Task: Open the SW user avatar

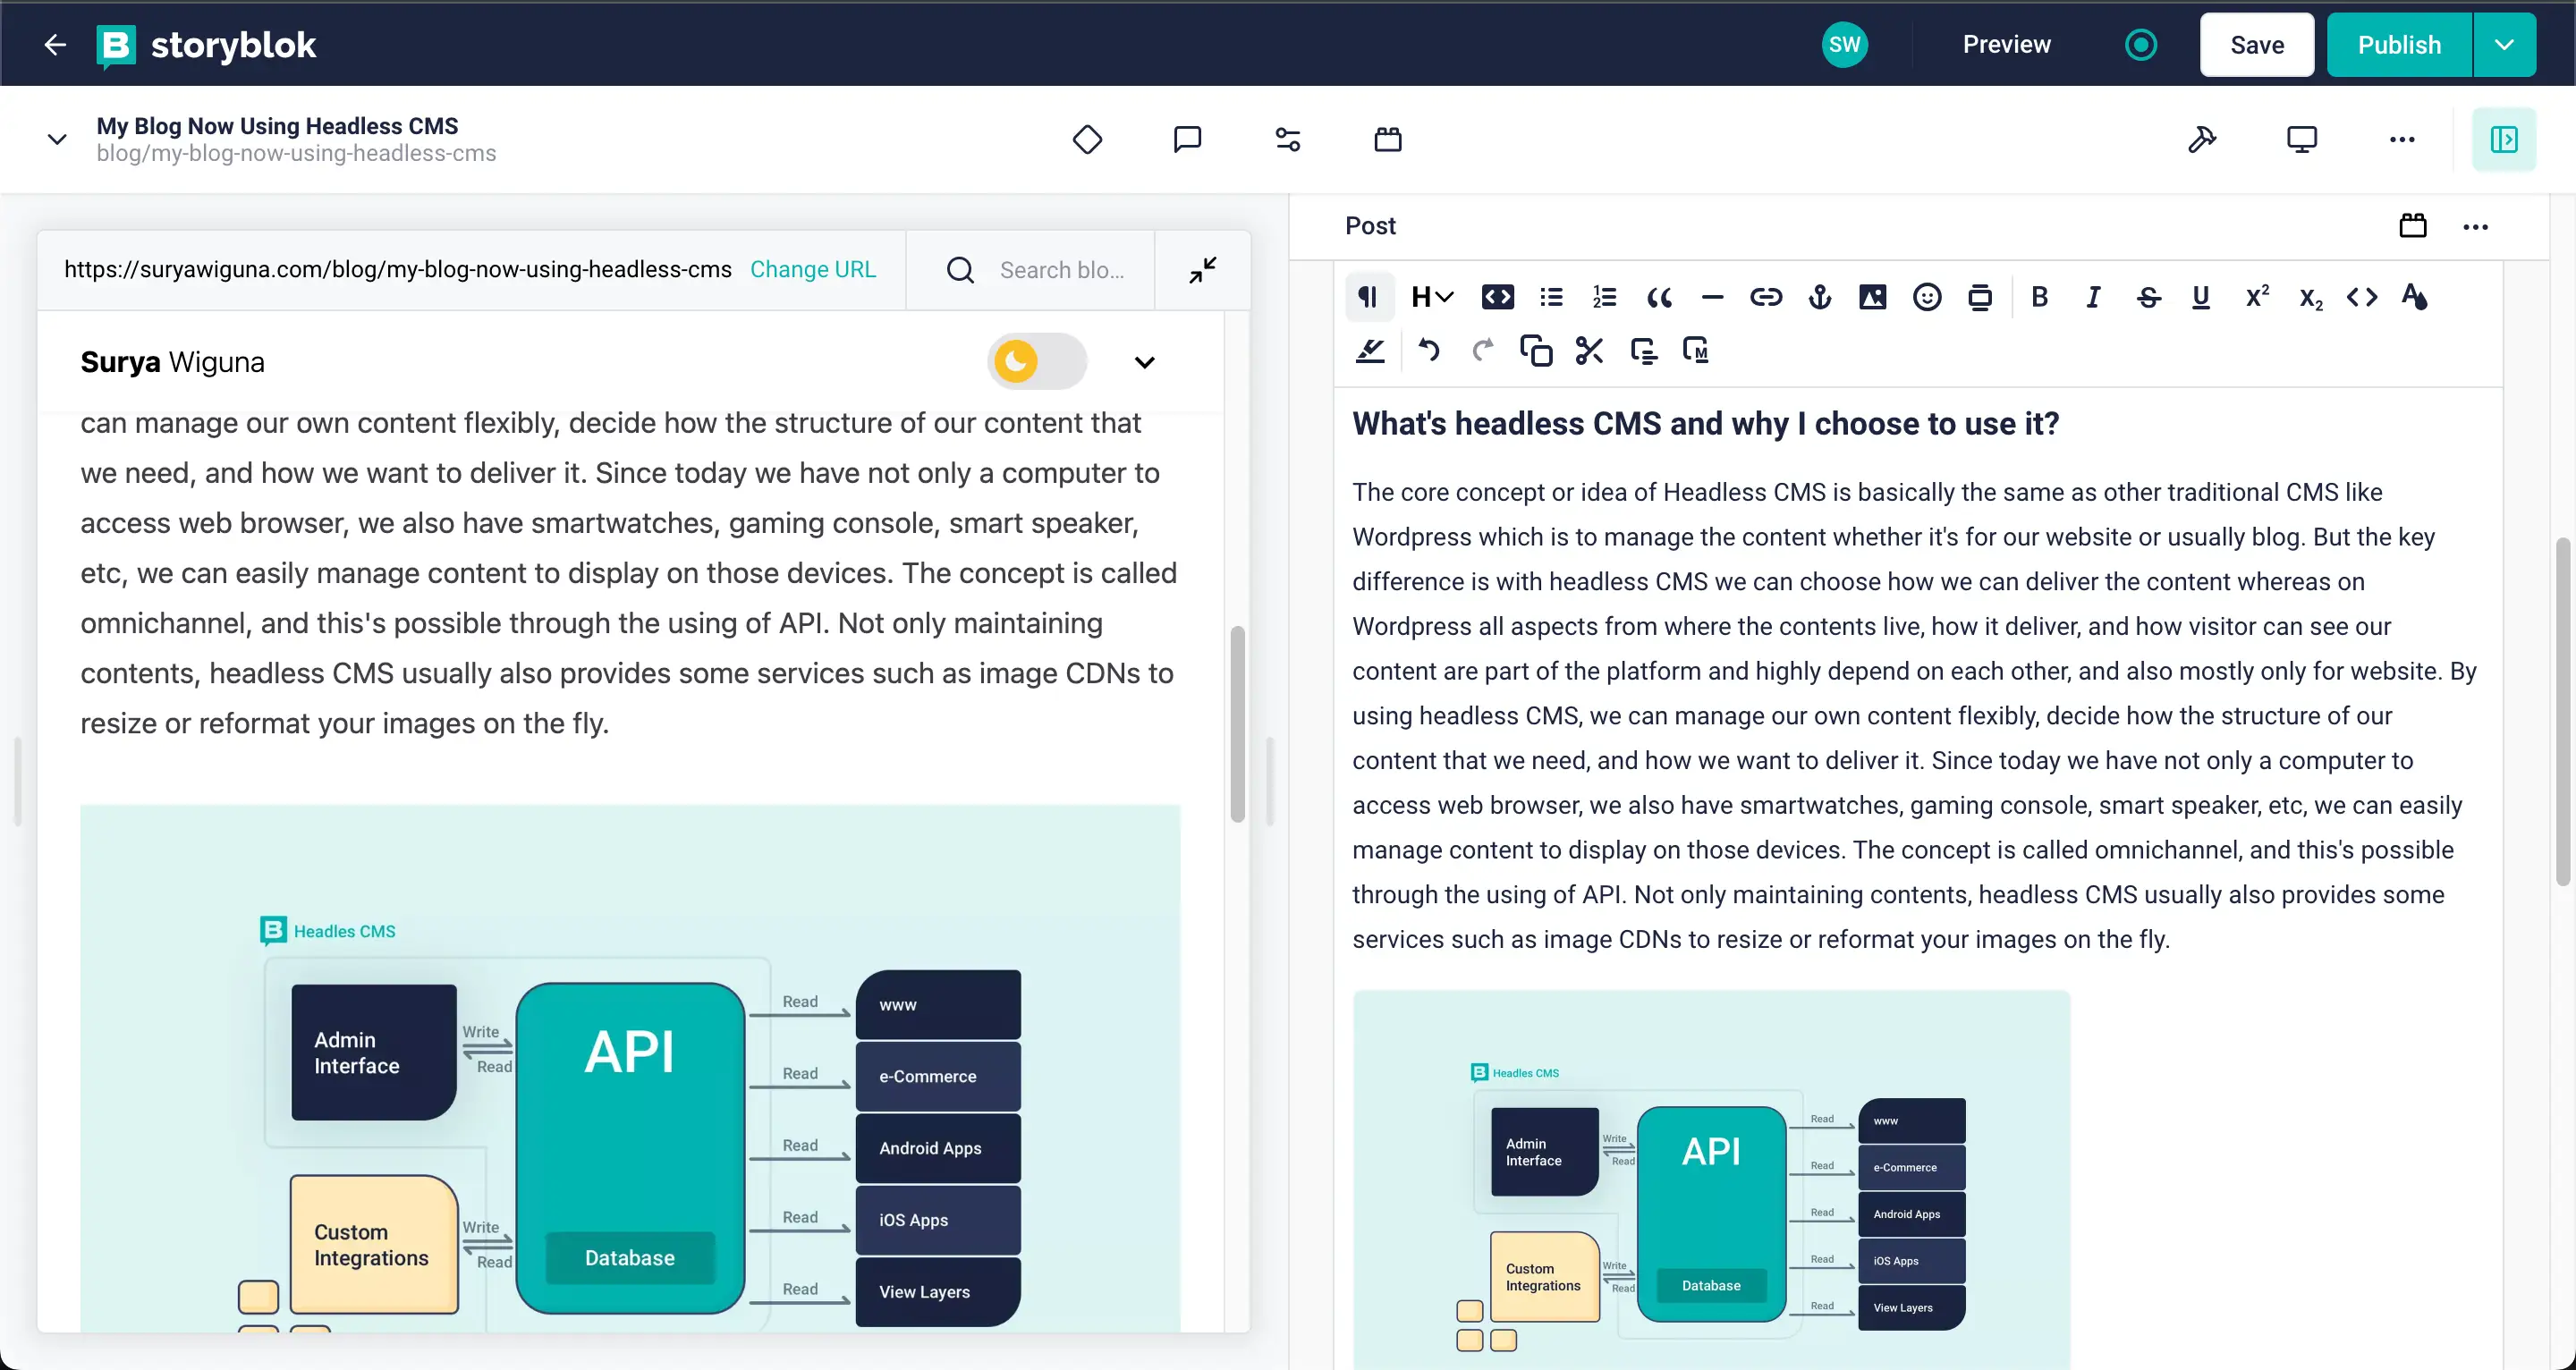Action: tap(1844, 45)
